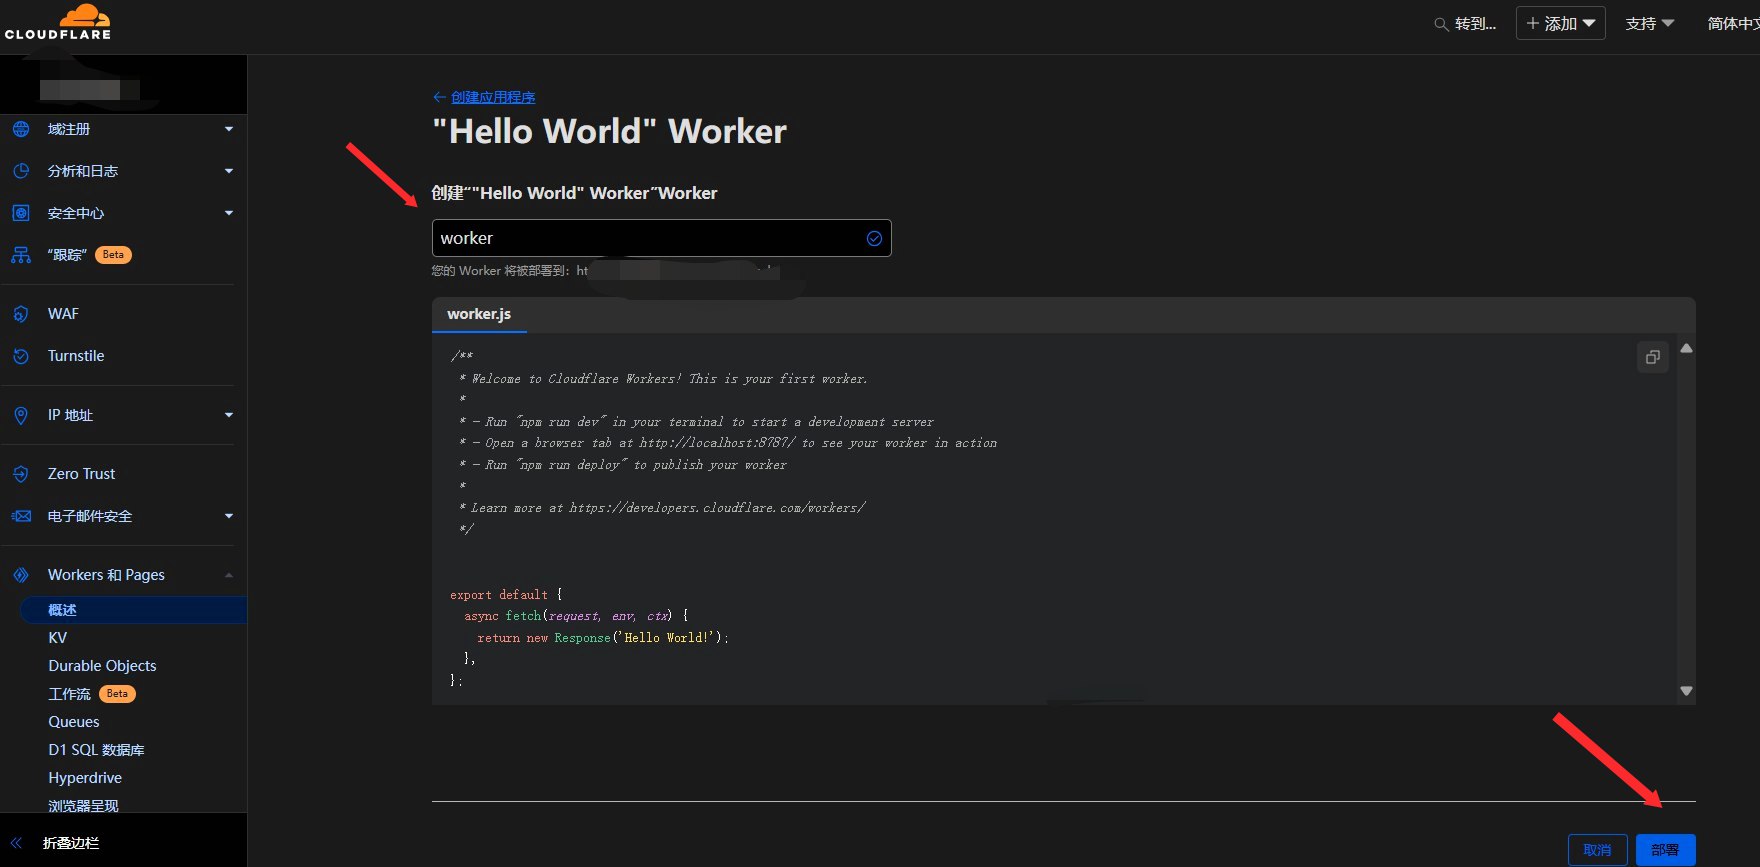Screen dimensions: 1760x867
Task: Expand the 分析和日志 section arrow
Action: point(229,171)
